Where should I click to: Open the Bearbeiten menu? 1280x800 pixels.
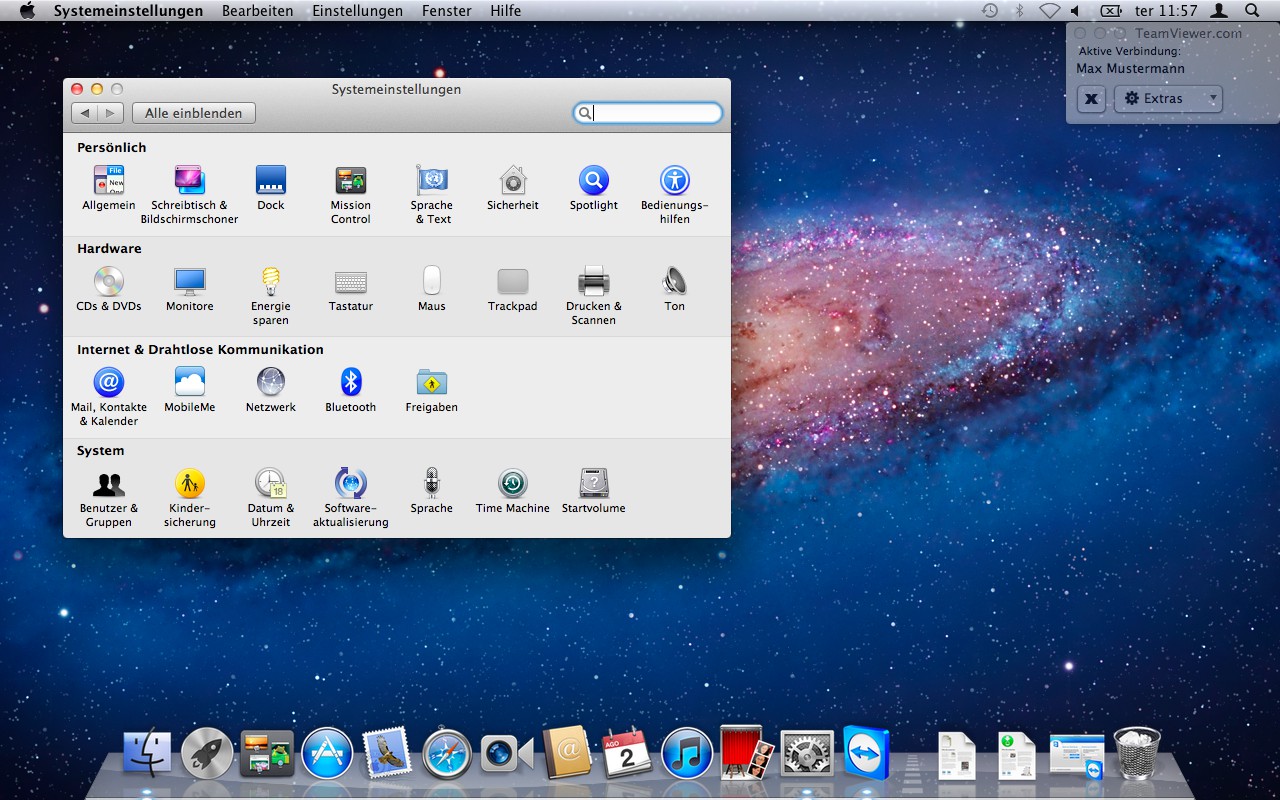[258, 11]
